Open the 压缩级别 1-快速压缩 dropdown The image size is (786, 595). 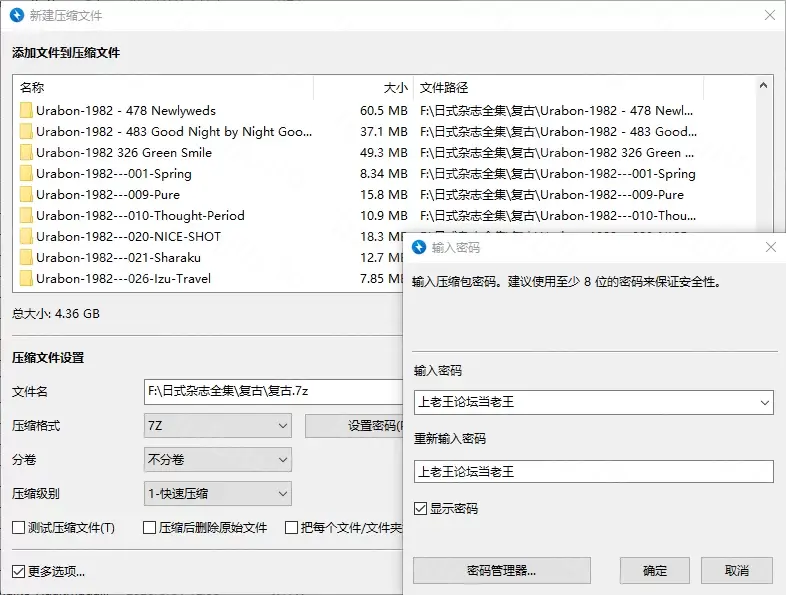pyautogui.click(x=218, y=493)
